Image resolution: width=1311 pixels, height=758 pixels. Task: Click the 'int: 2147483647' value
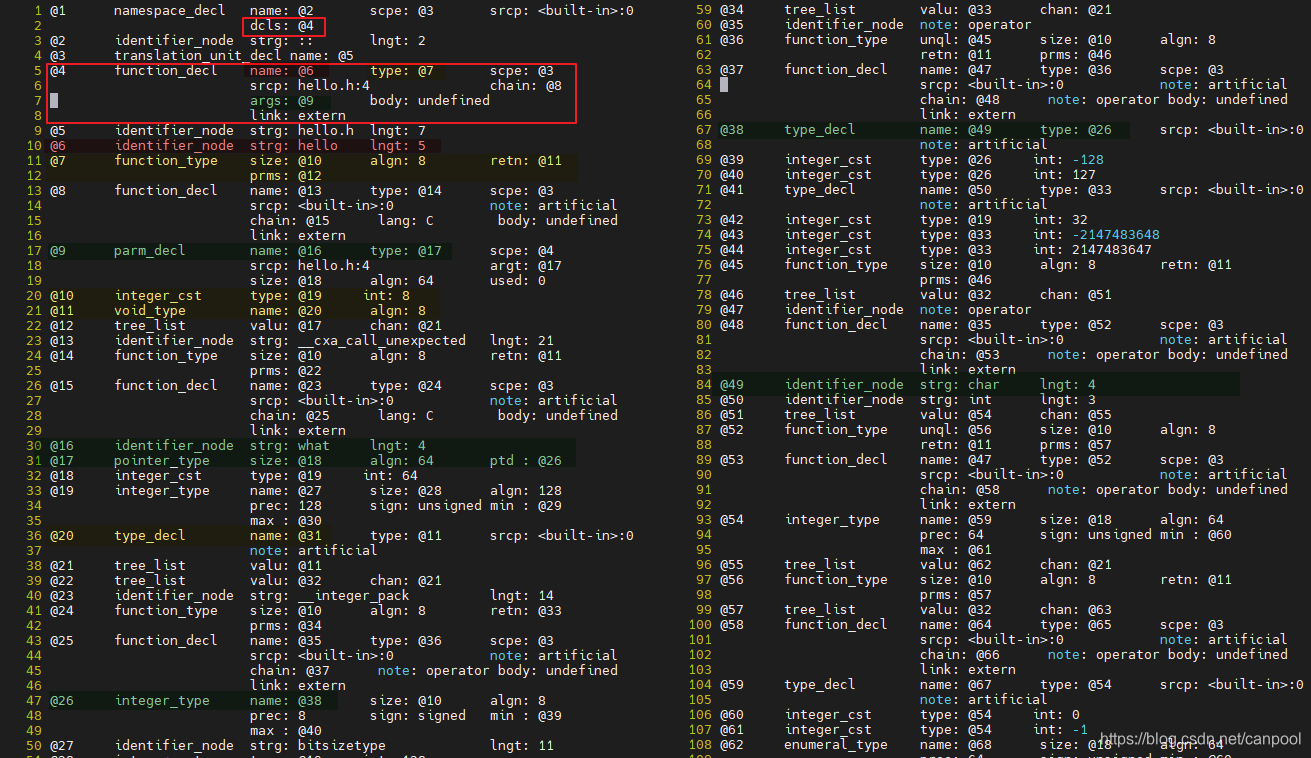(x=1094, y=249)
